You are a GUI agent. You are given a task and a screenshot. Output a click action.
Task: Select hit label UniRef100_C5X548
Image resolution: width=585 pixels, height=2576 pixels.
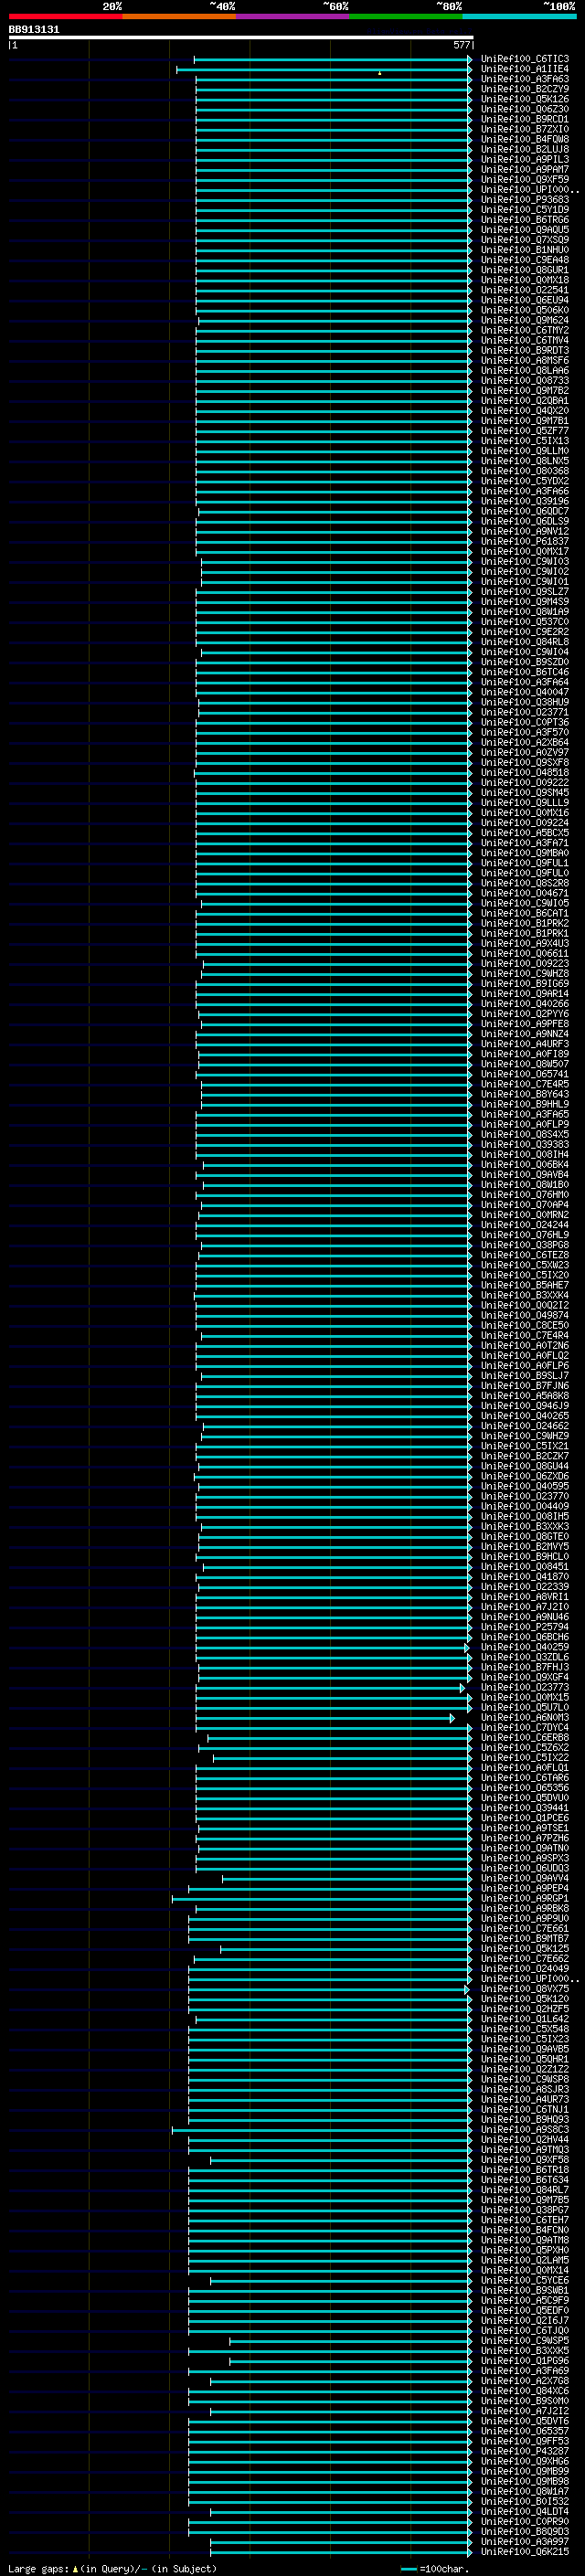pos(524,2028)
